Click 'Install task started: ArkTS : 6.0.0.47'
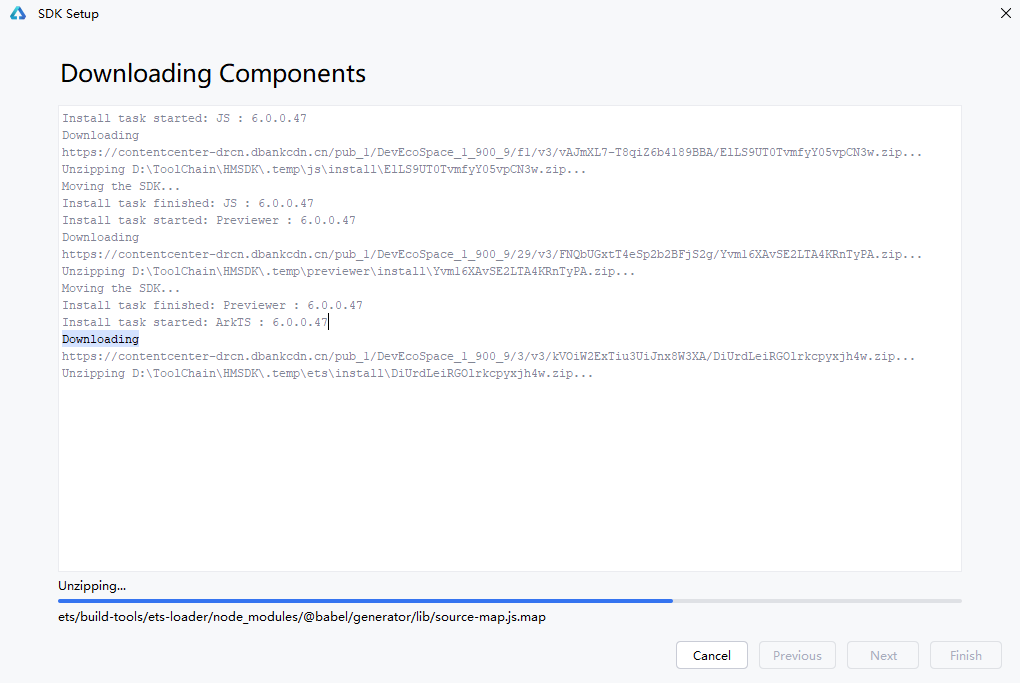This screenshot has width=1020, height=683. pyautogui.click(x=195, y=322)
